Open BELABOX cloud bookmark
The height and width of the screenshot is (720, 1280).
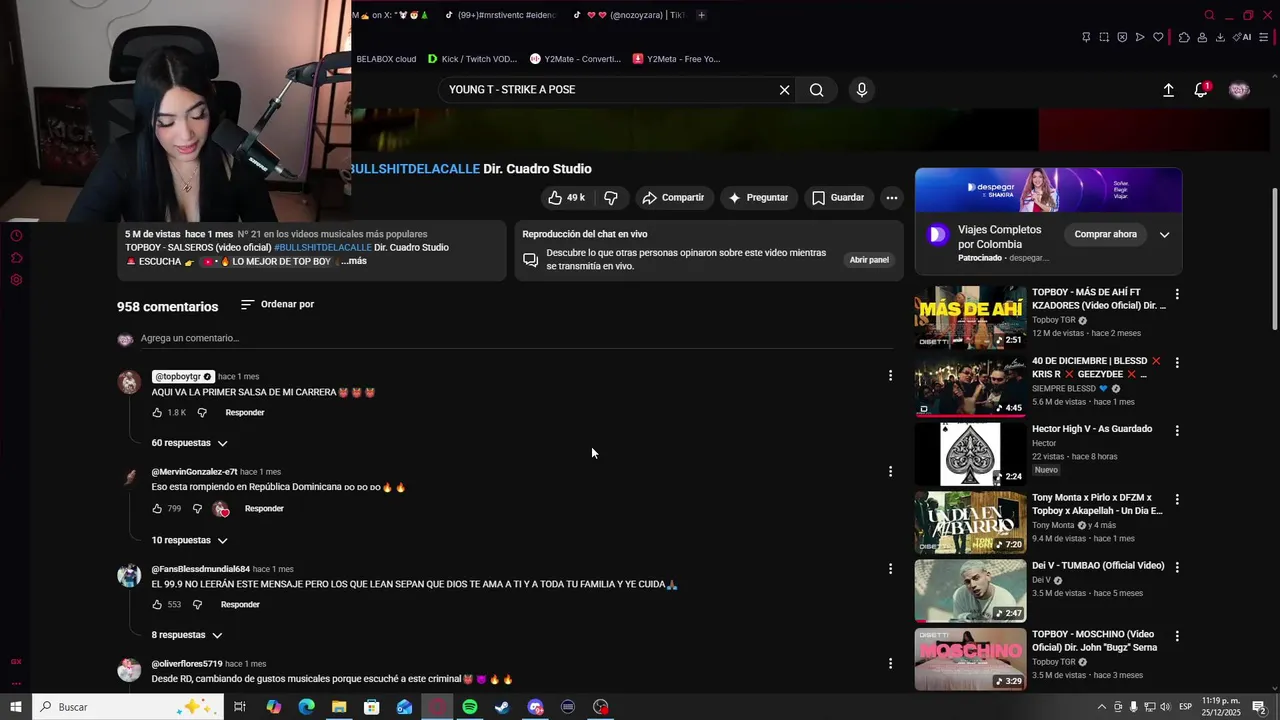pyautogui.click(x=385, y=59)
